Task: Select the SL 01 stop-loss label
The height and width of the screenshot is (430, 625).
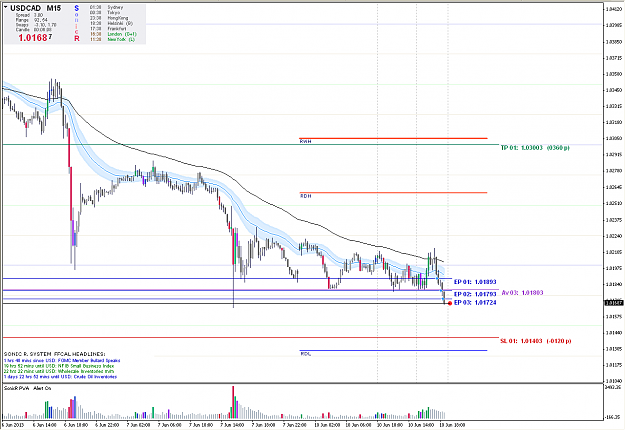Action: point(536,341)
